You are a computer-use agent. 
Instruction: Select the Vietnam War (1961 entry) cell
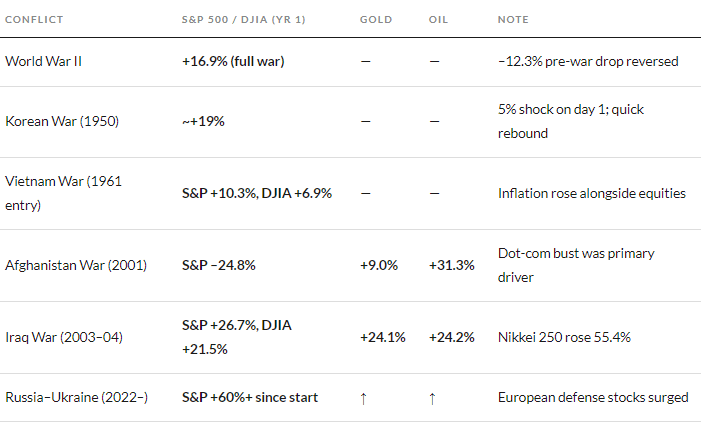(67, 193)
